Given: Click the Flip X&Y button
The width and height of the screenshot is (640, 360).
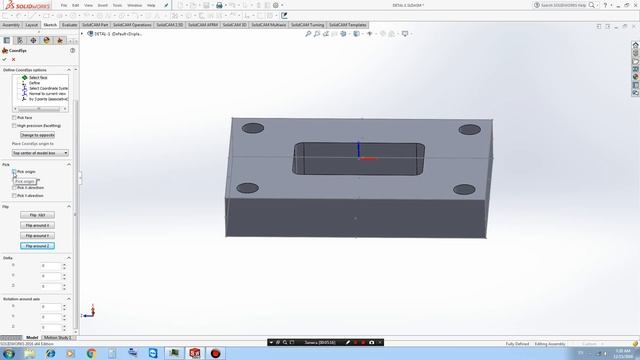Looking at the screenshot, I should (37, 215).
